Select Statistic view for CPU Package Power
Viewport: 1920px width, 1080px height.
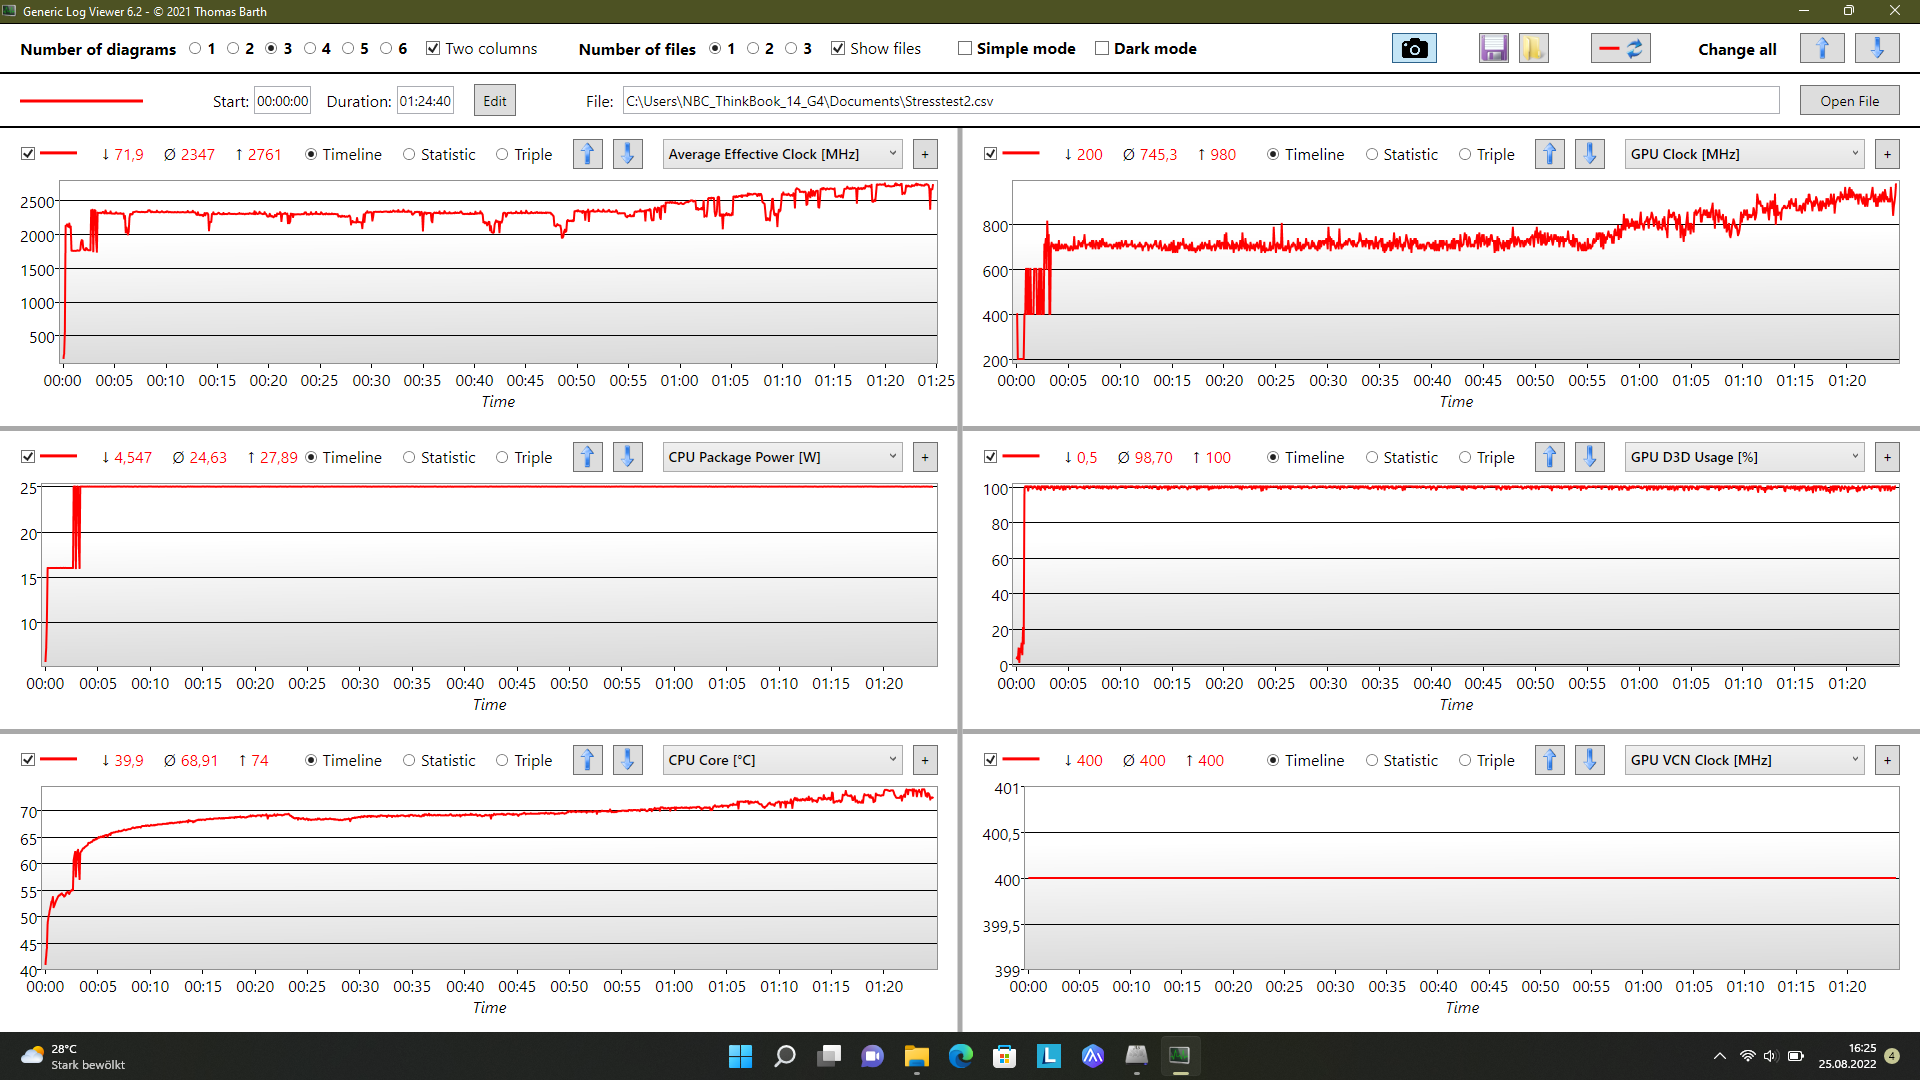409,457
